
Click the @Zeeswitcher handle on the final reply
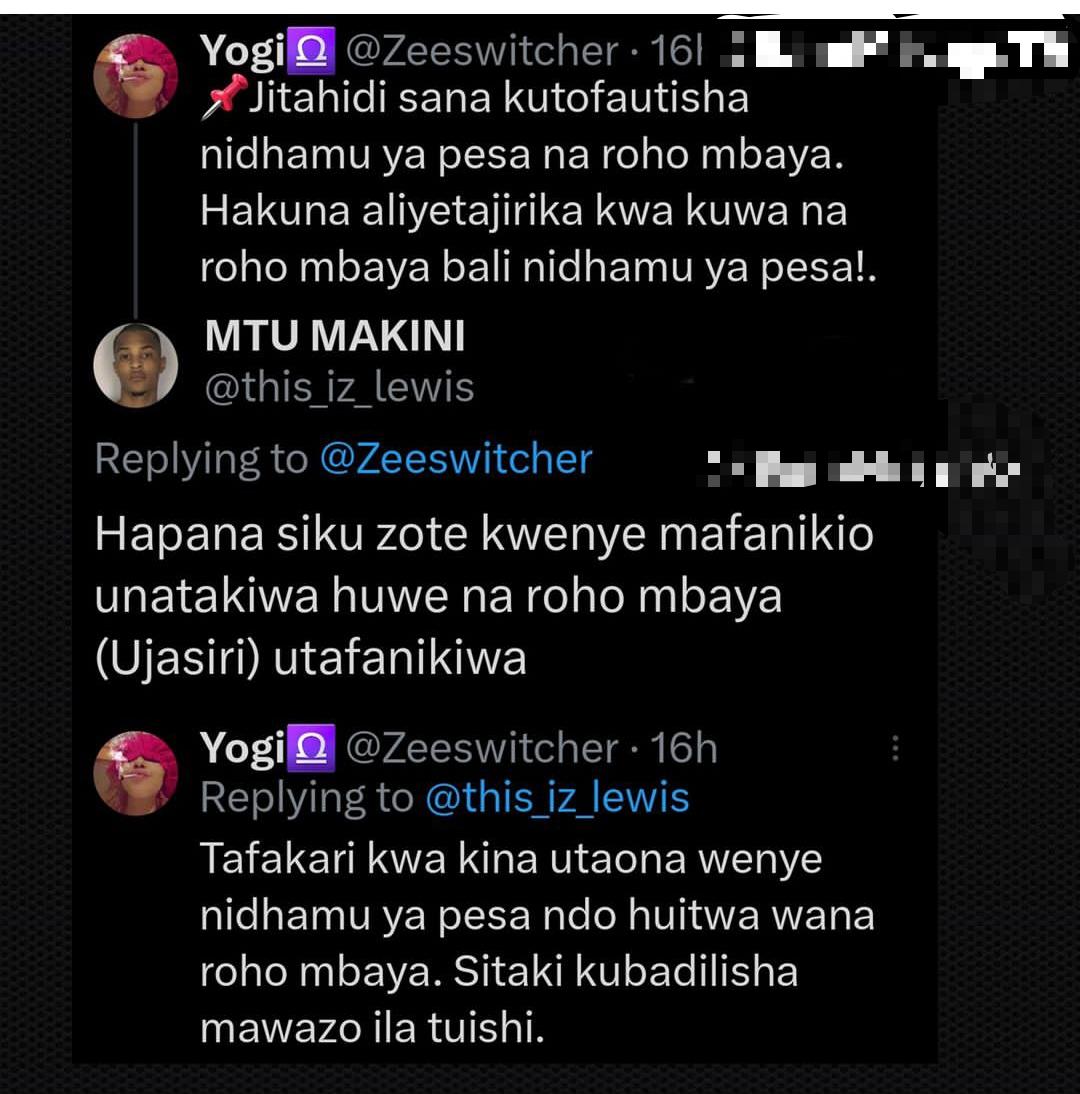click(483, 748)
